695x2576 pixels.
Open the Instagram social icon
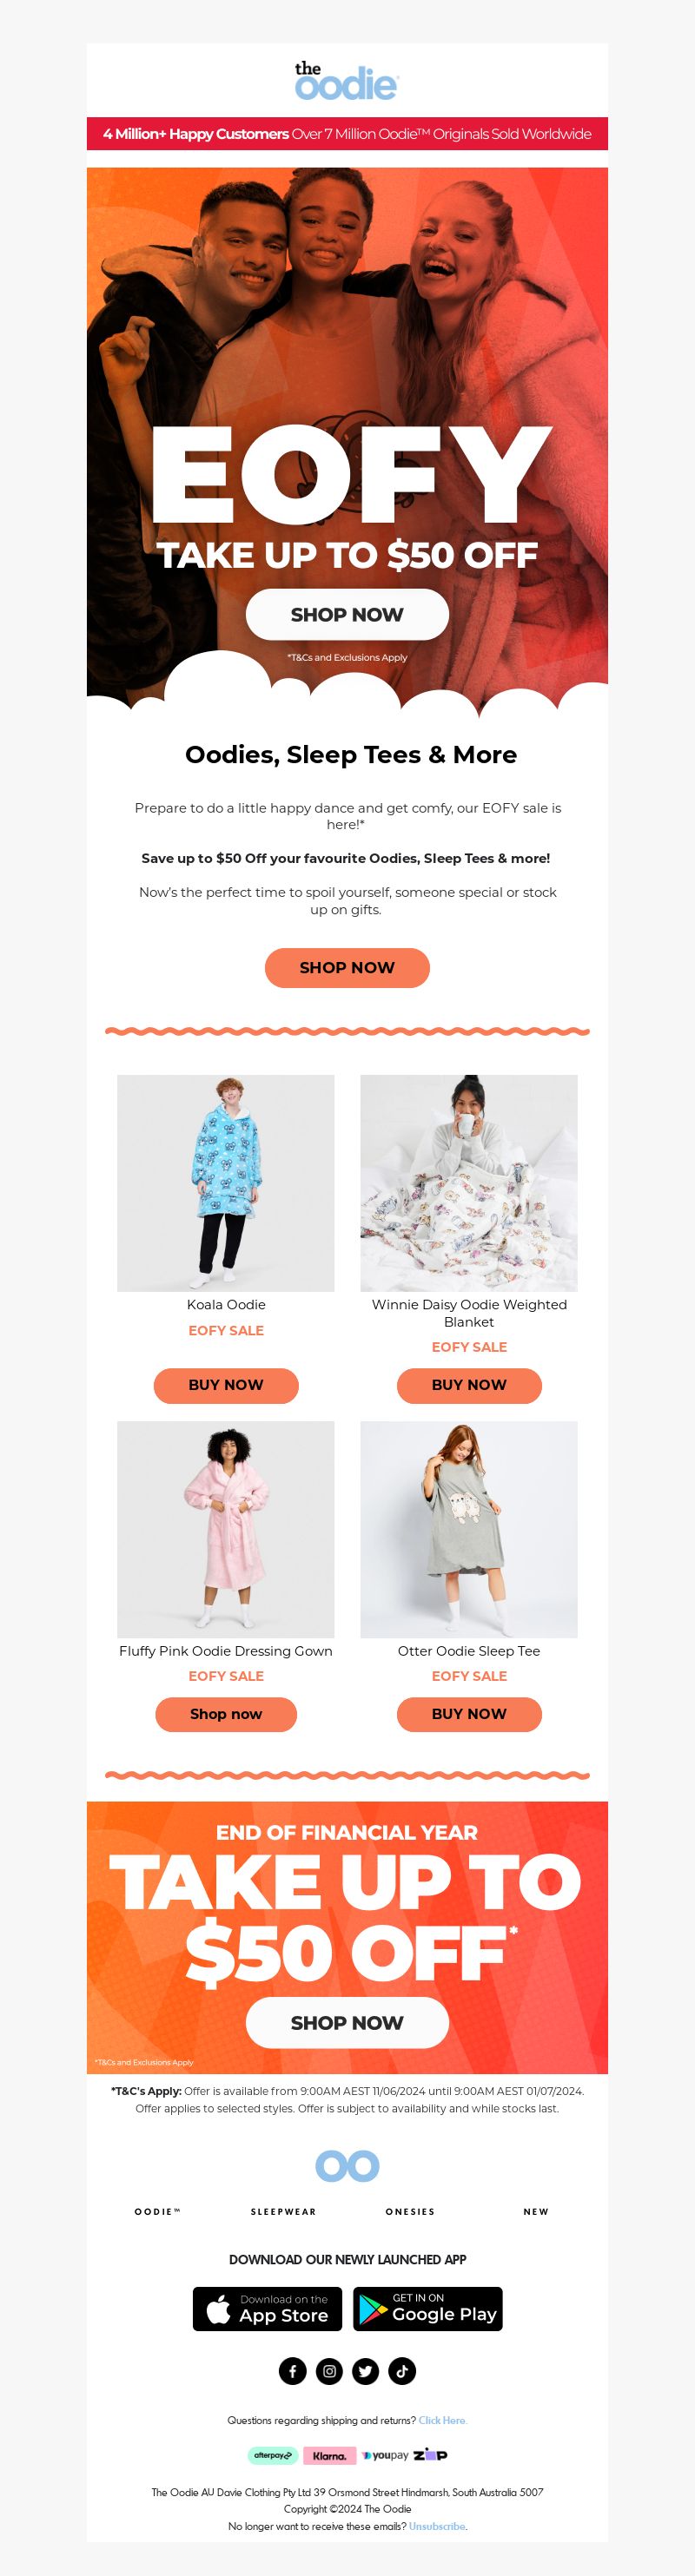329,2371
